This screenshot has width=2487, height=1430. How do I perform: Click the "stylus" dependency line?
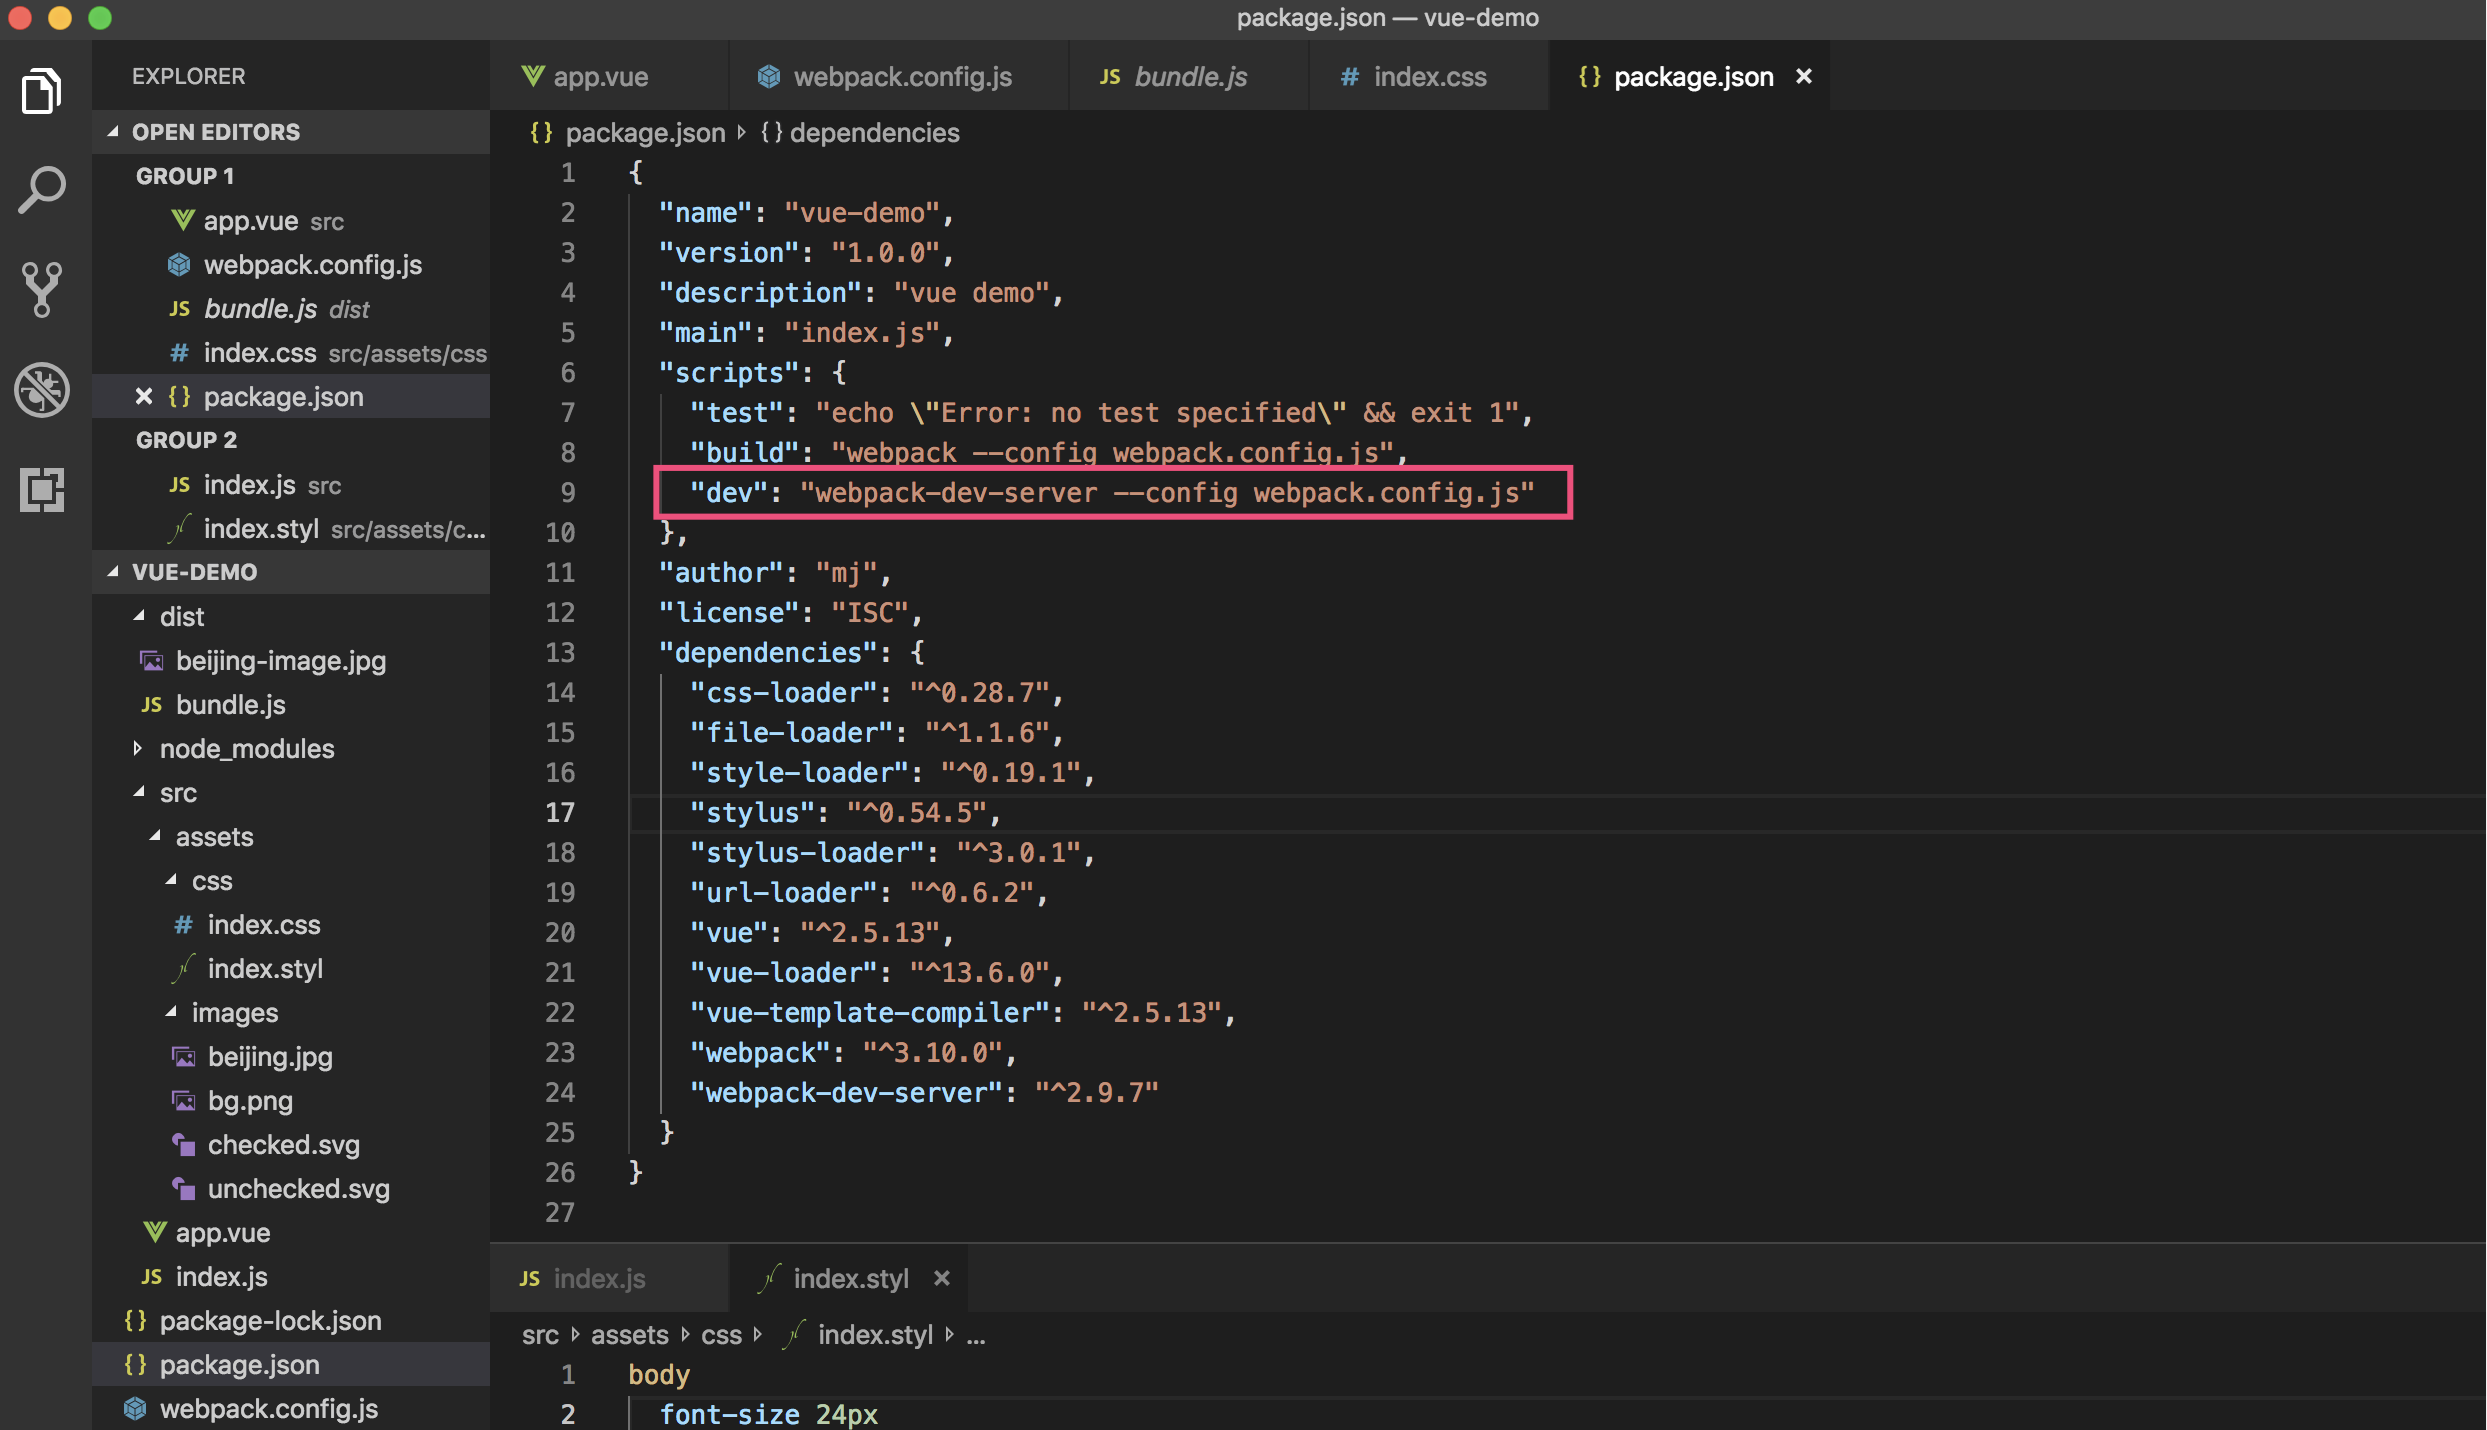click(845, 812)
